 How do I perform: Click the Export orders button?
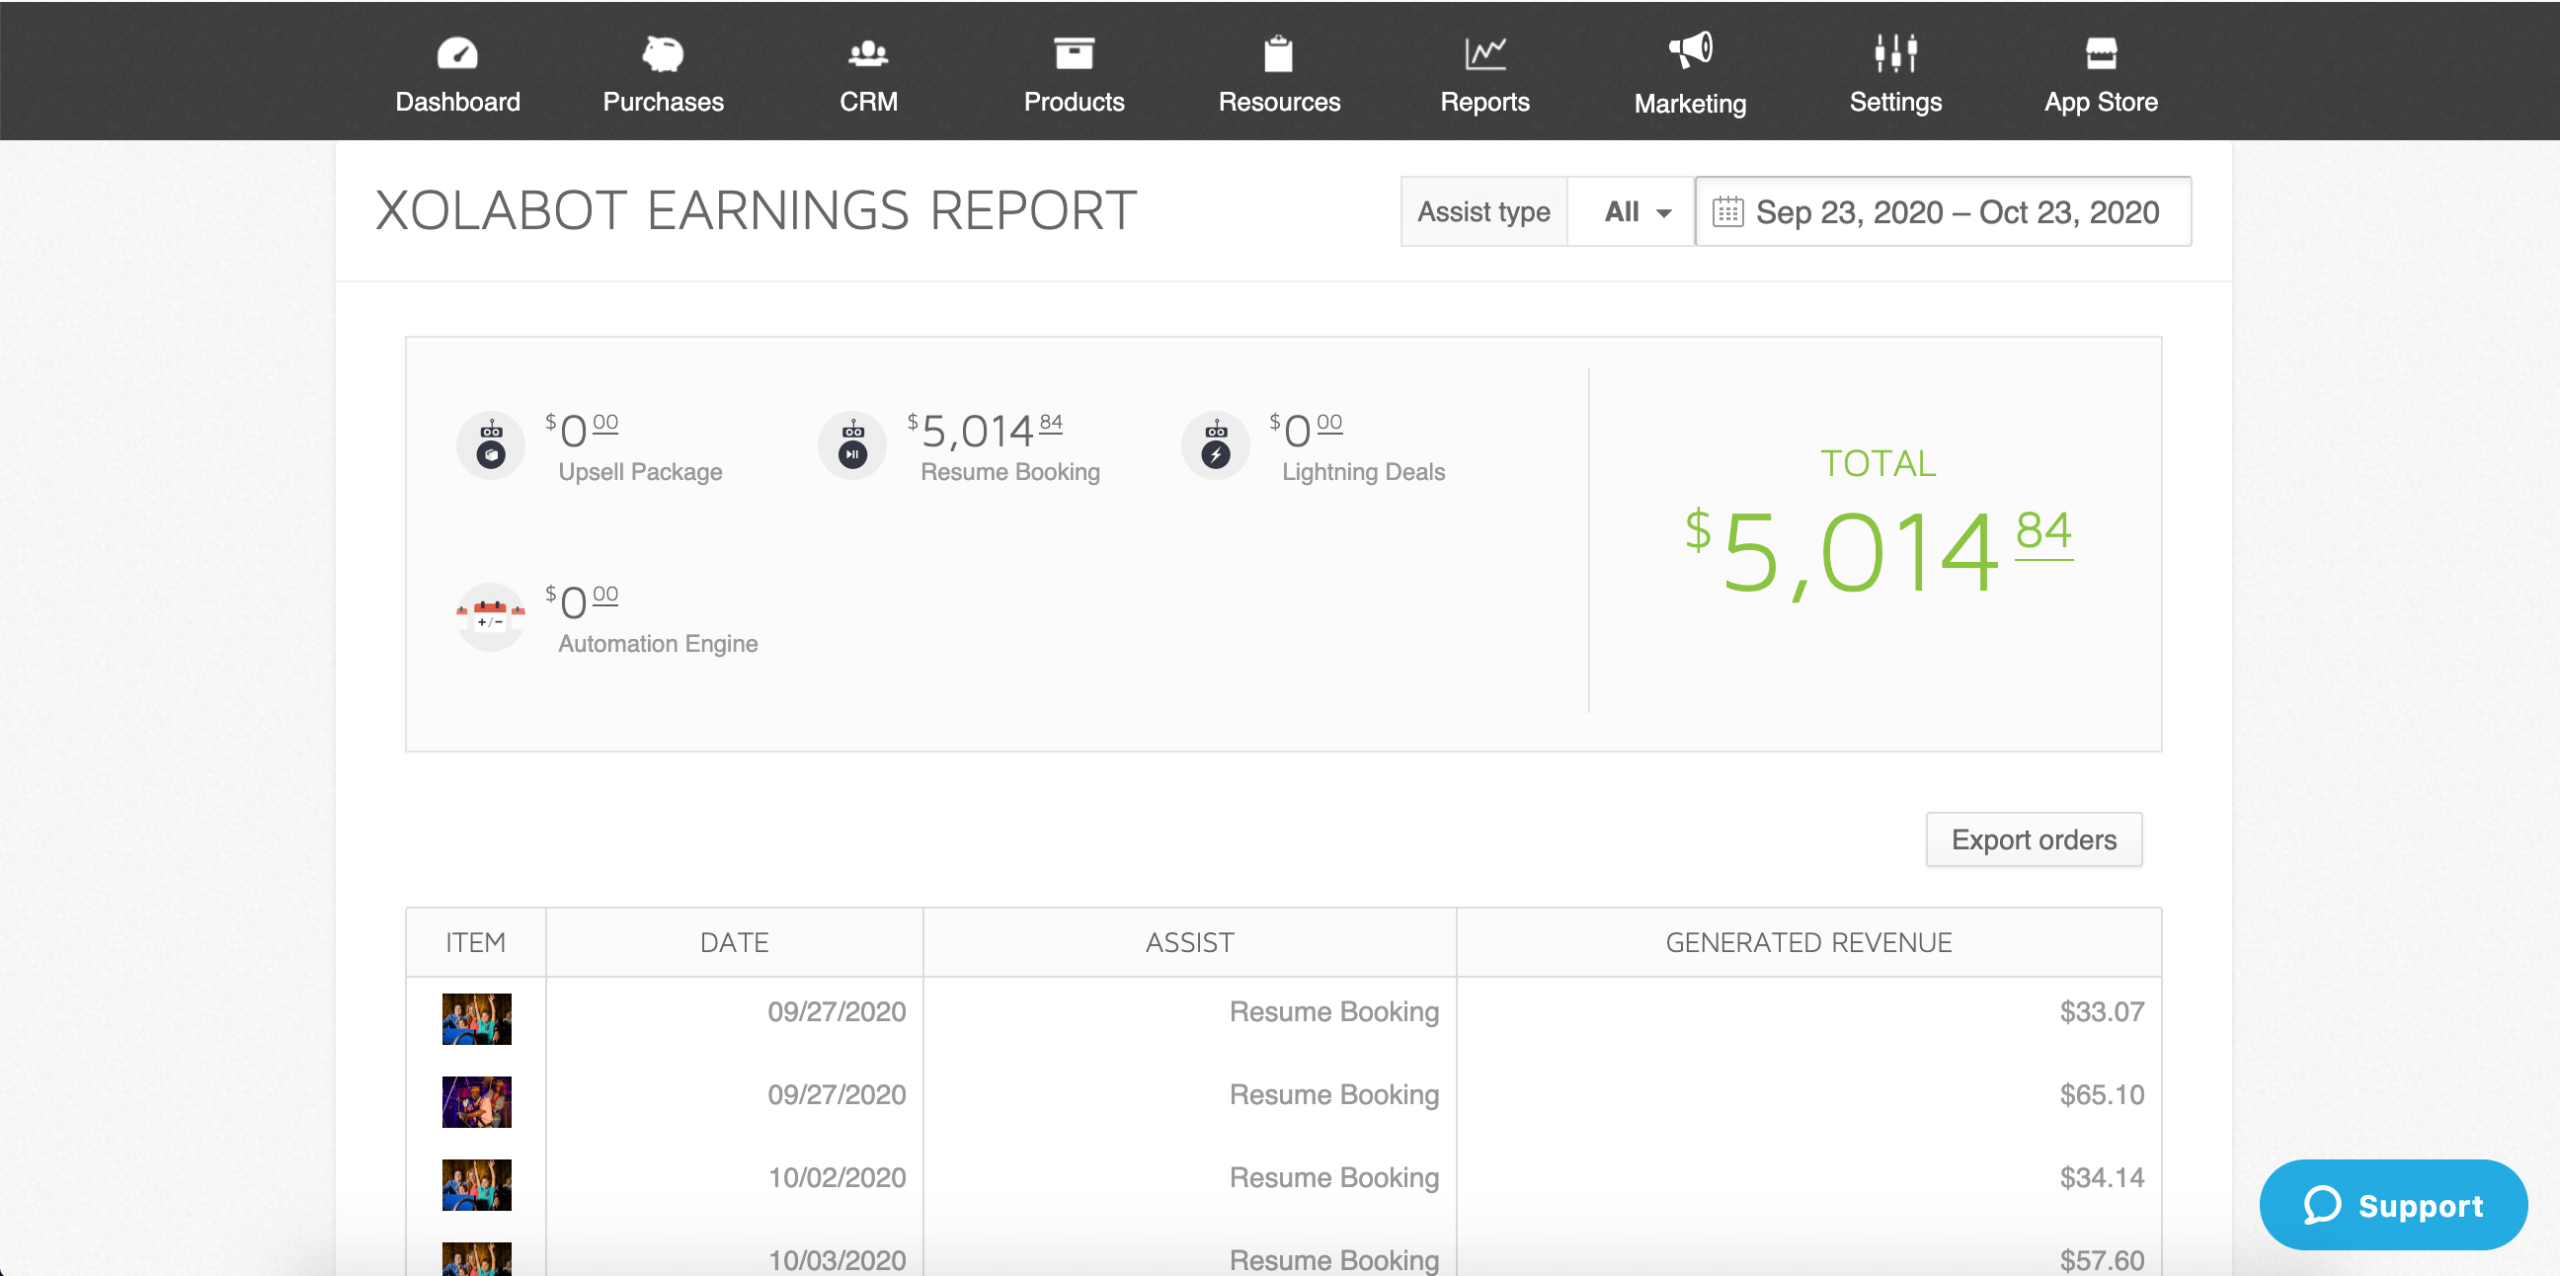[2034, 840]
